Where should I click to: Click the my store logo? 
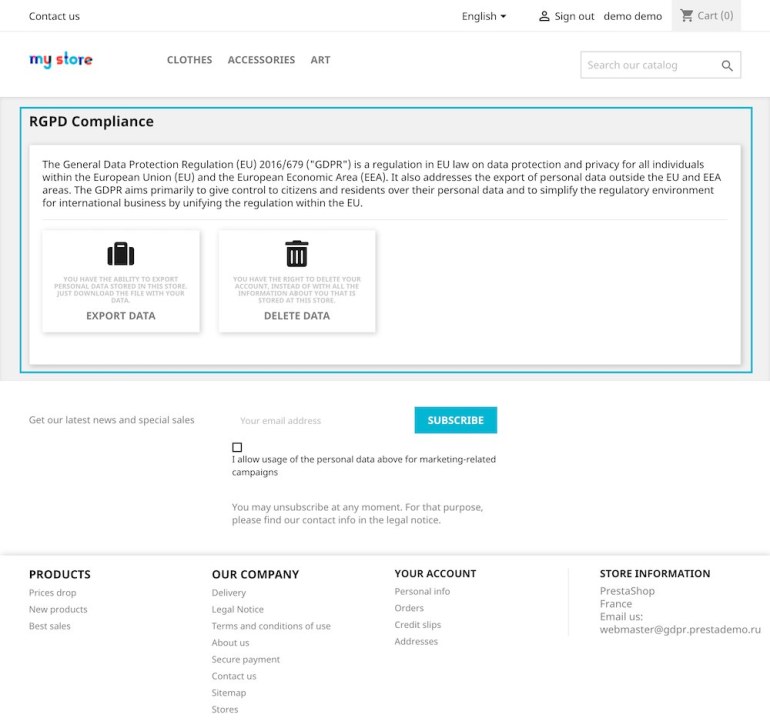(61, 59)
